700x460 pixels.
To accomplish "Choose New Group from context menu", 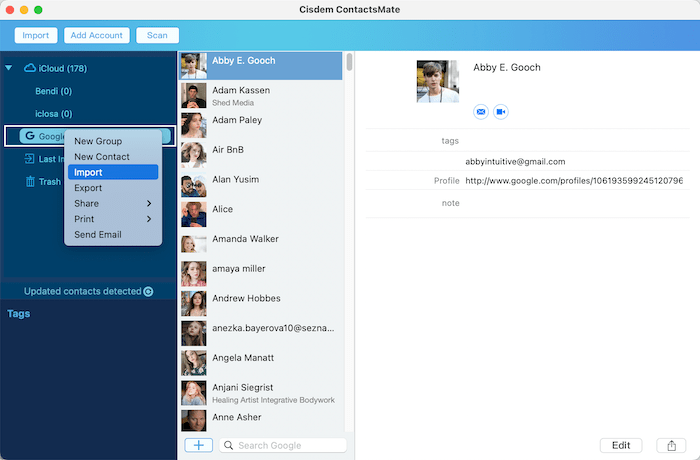I will coord(113,141).
